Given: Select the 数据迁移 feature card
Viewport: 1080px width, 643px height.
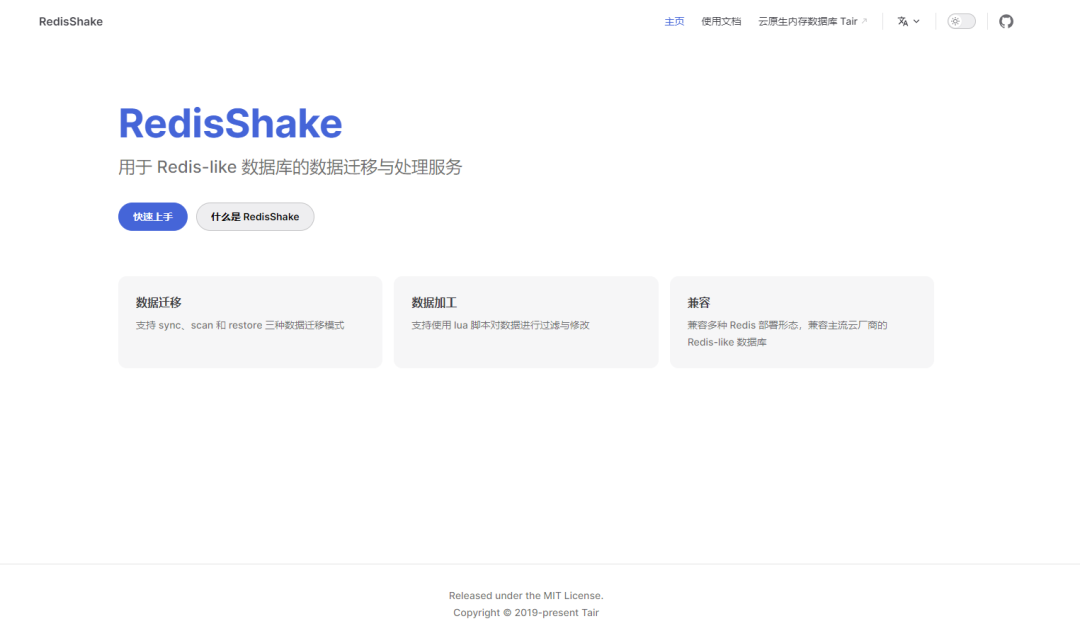Looking at the screenshot, I should point(250,322).
